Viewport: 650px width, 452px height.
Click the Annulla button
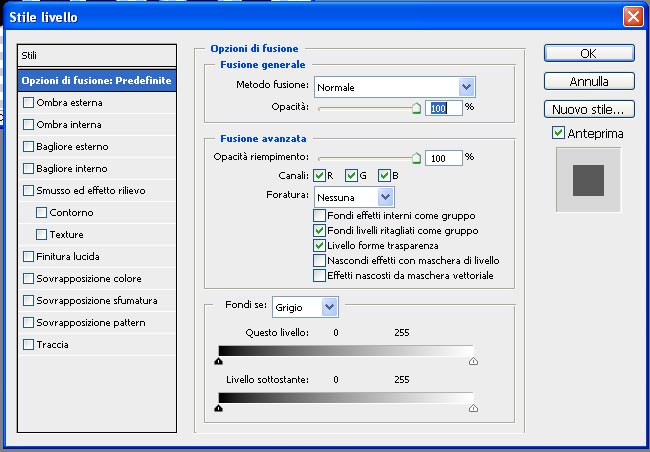pyautogui.click(x=589, y=81)
